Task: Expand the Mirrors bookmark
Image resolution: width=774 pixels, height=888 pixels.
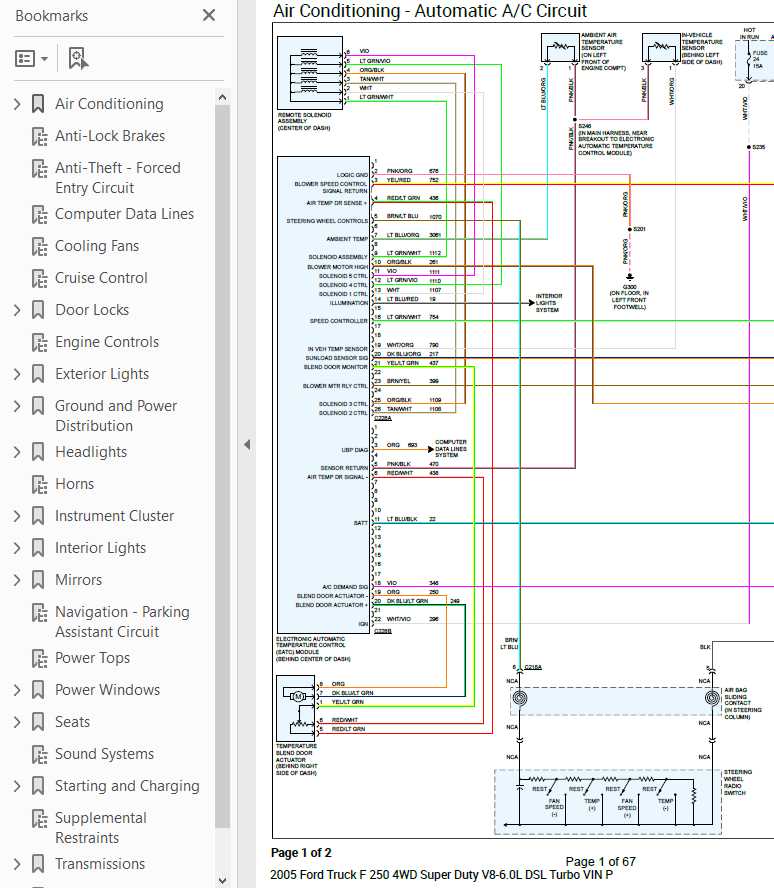Action: tap(17, 580)
